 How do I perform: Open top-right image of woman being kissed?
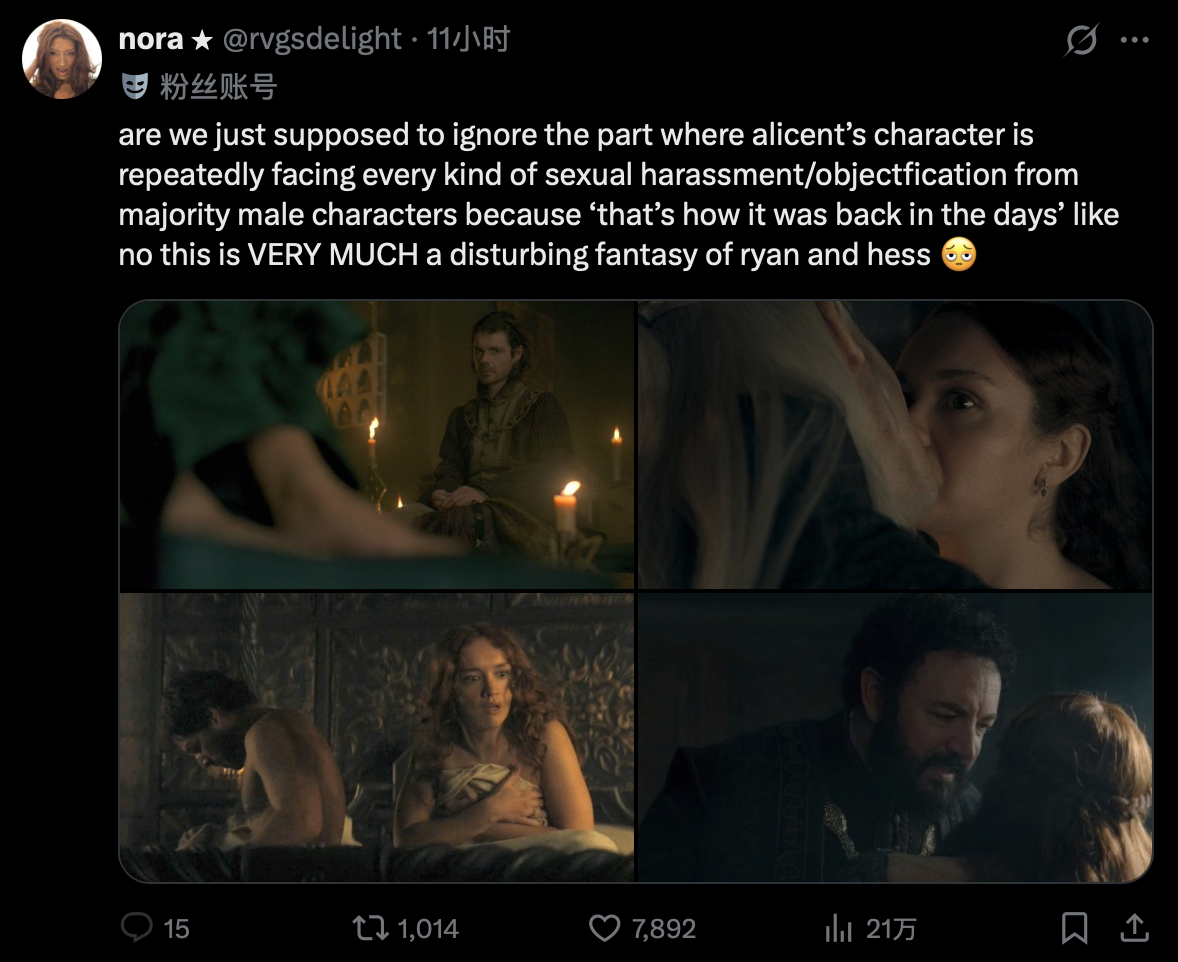click(895, 444)
